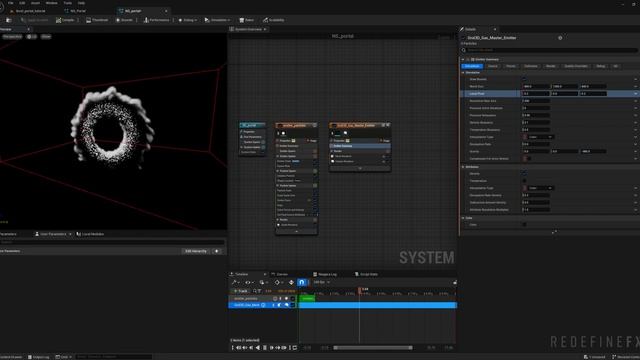Click the Lit view mode button
Image resolution: width=640 pixels, height=360 pixels.
click(x=31, y=36)
